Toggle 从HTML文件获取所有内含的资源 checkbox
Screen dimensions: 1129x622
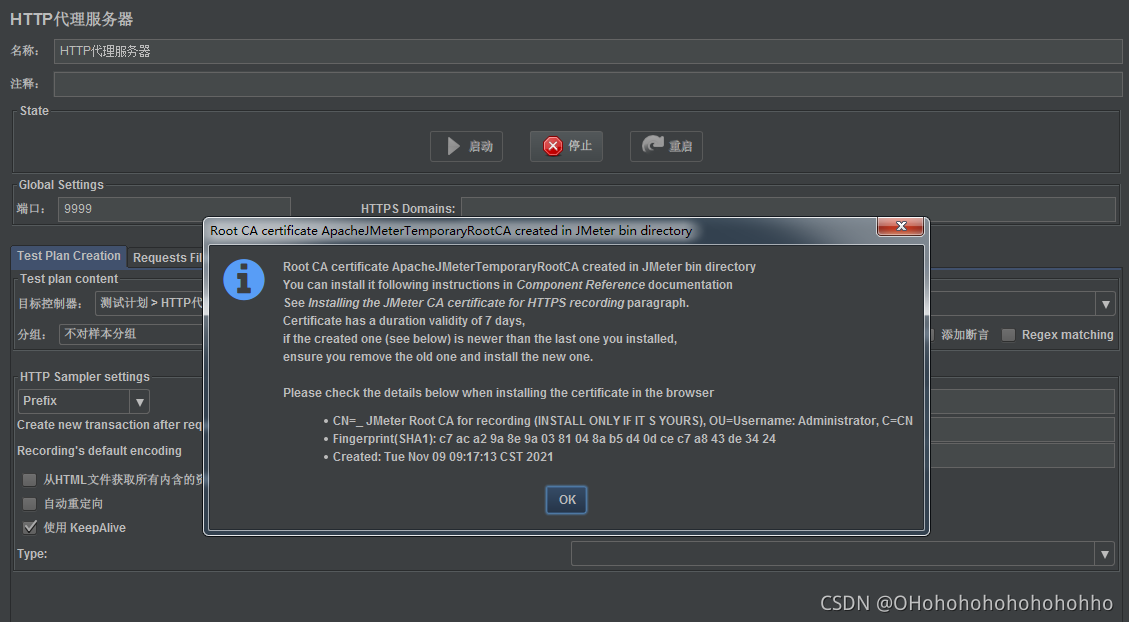pos(30,479)
